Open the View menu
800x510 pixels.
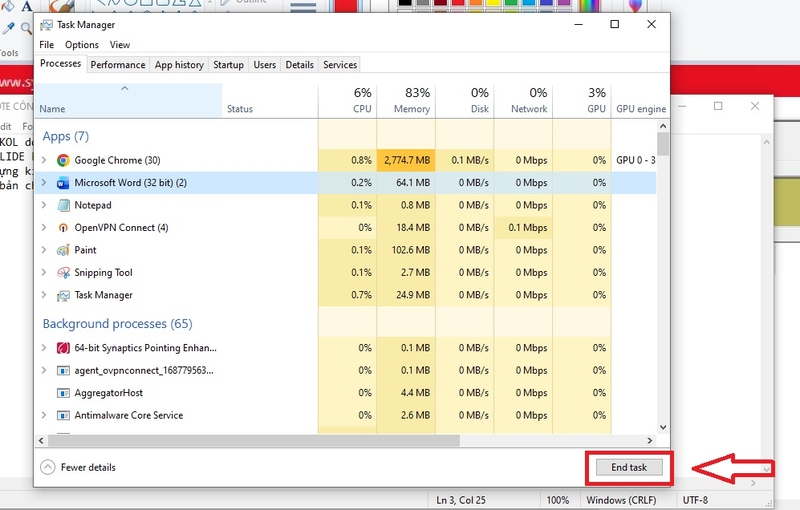[120, 45]
